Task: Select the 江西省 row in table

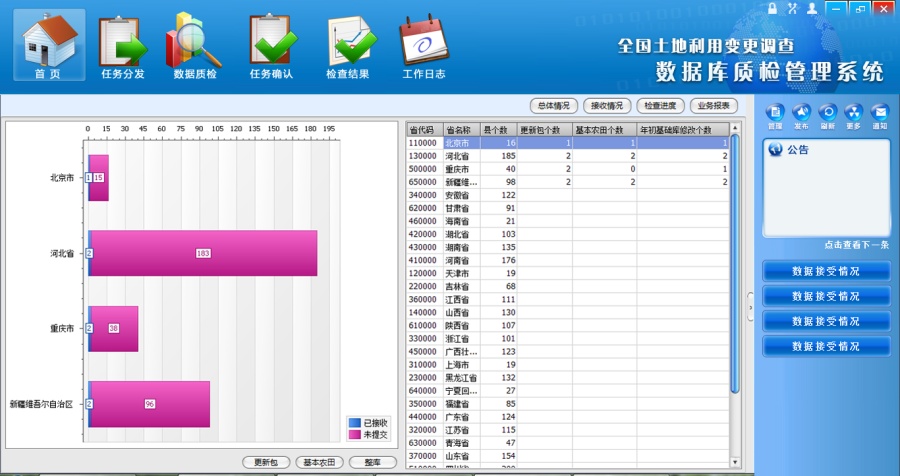Action: coord(568,300)
